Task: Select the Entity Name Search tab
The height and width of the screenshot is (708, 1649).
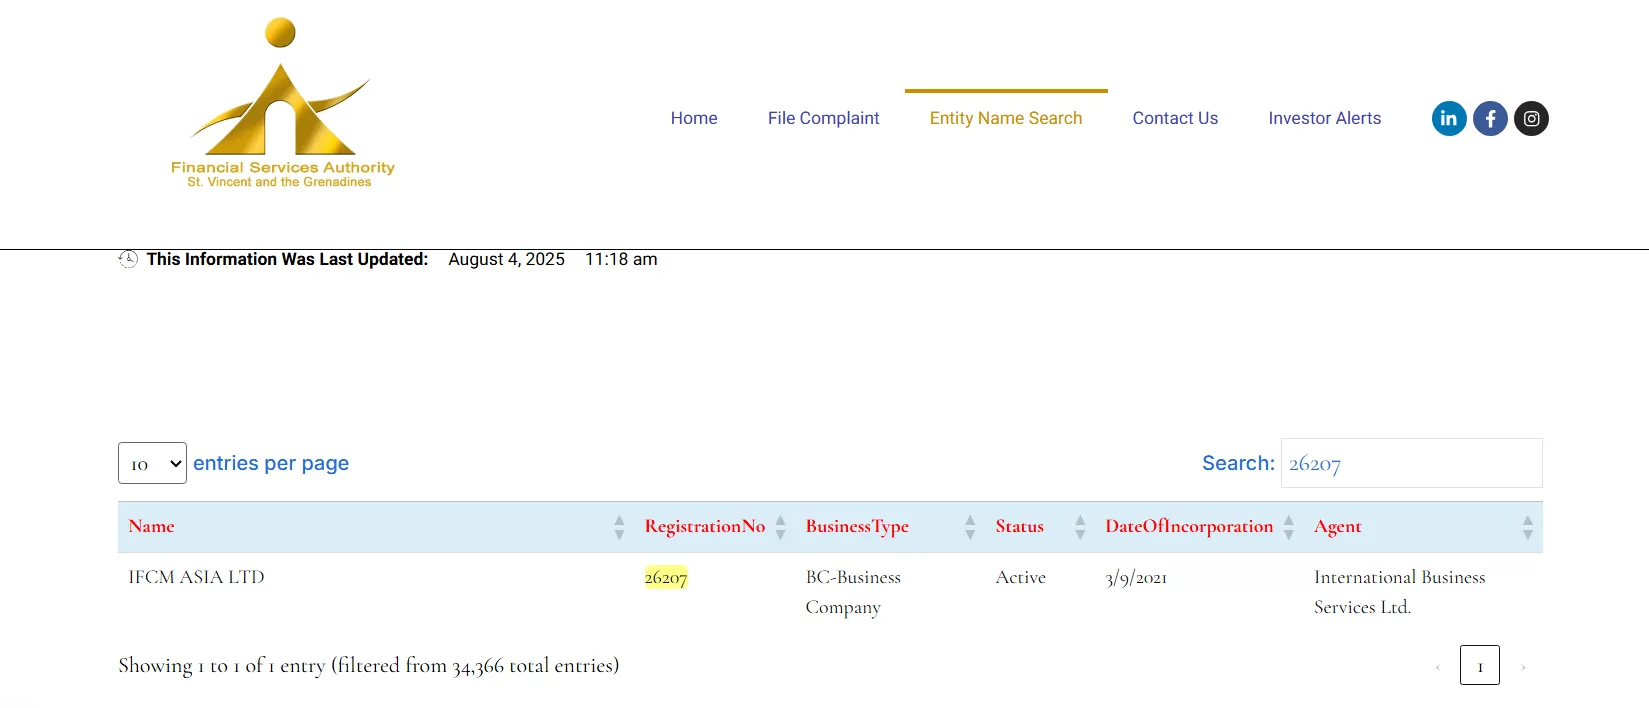Action: pyautogui.click(x=1005, y=118)
